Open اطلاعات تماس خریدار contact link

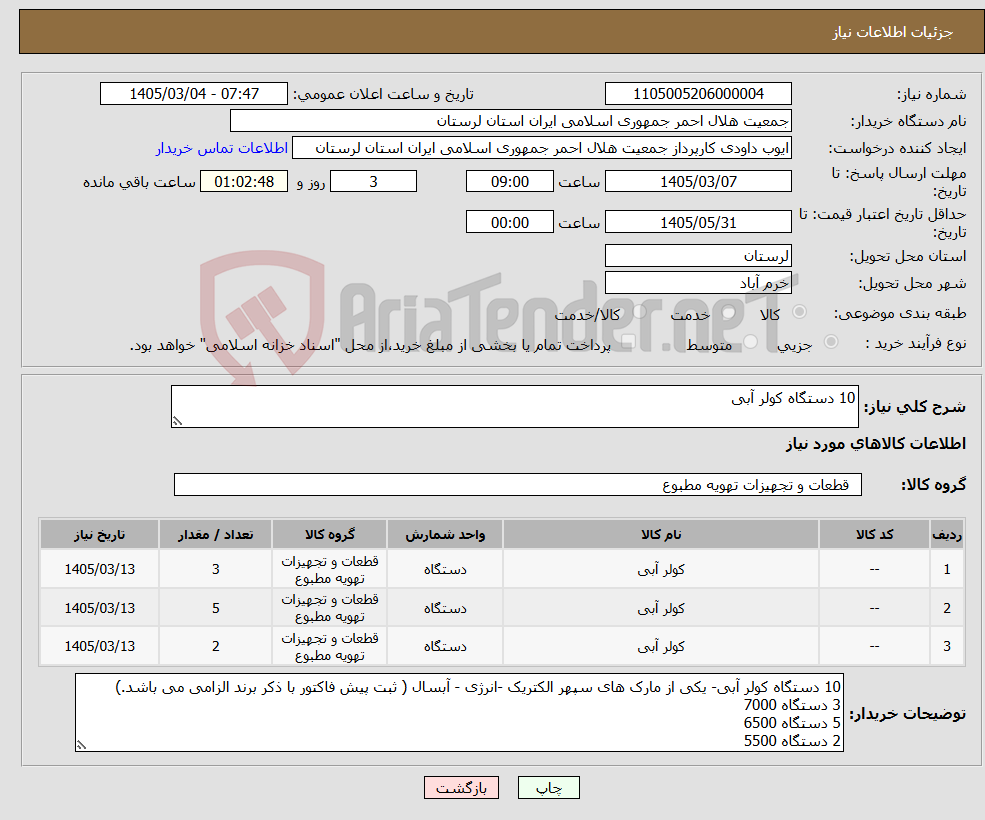[x=222, y=148]
